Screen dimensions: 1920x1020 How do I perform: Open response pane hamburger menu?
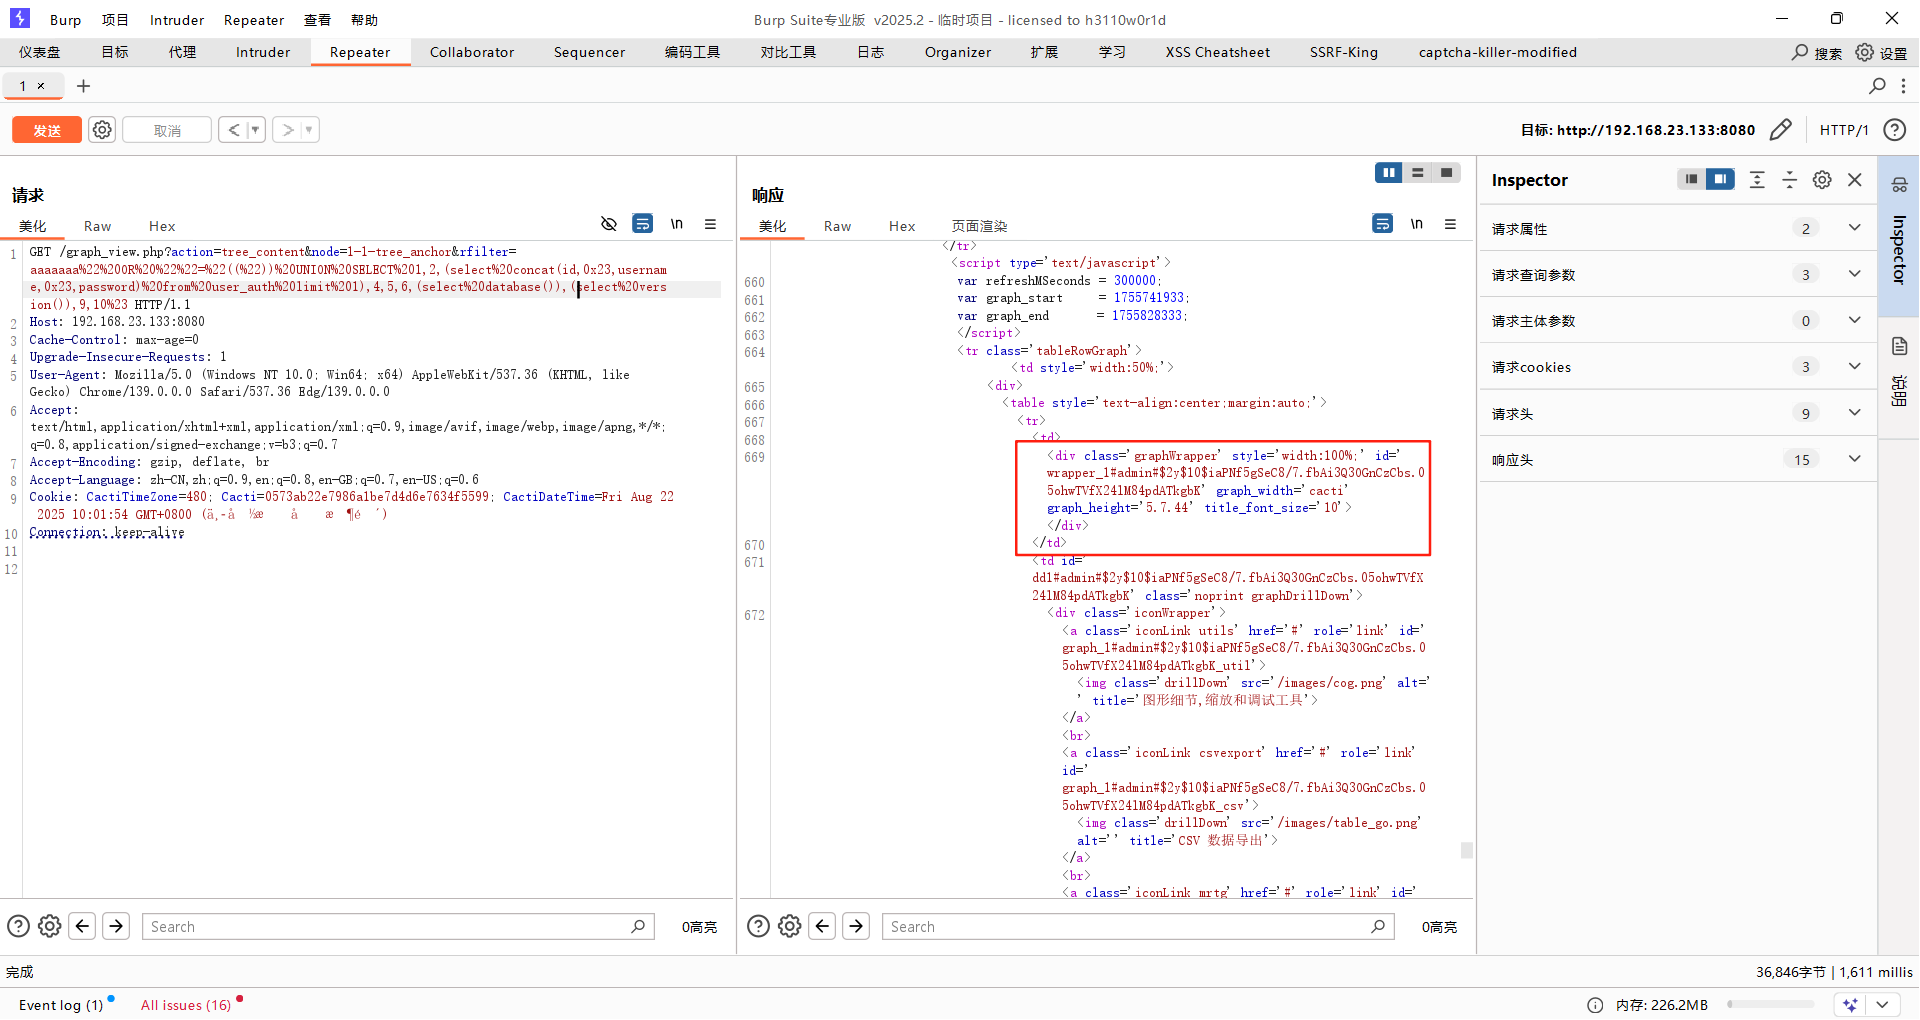1450,224
